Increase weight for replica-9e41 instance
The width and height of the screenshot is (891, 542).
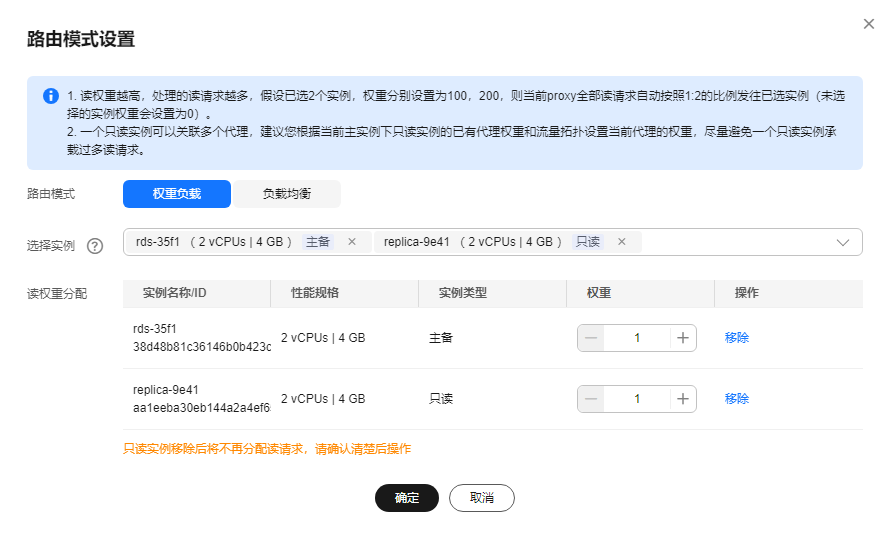pos(683,399)
